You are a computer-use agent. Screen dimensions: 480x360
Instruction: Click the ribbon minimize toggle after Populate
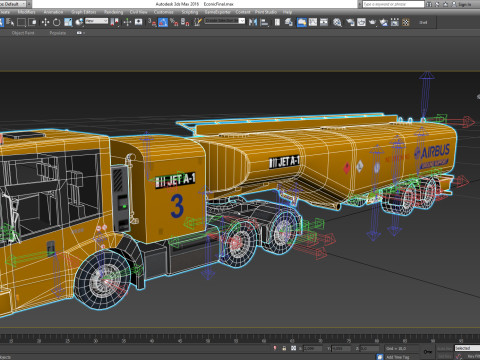tap(80, 33)
